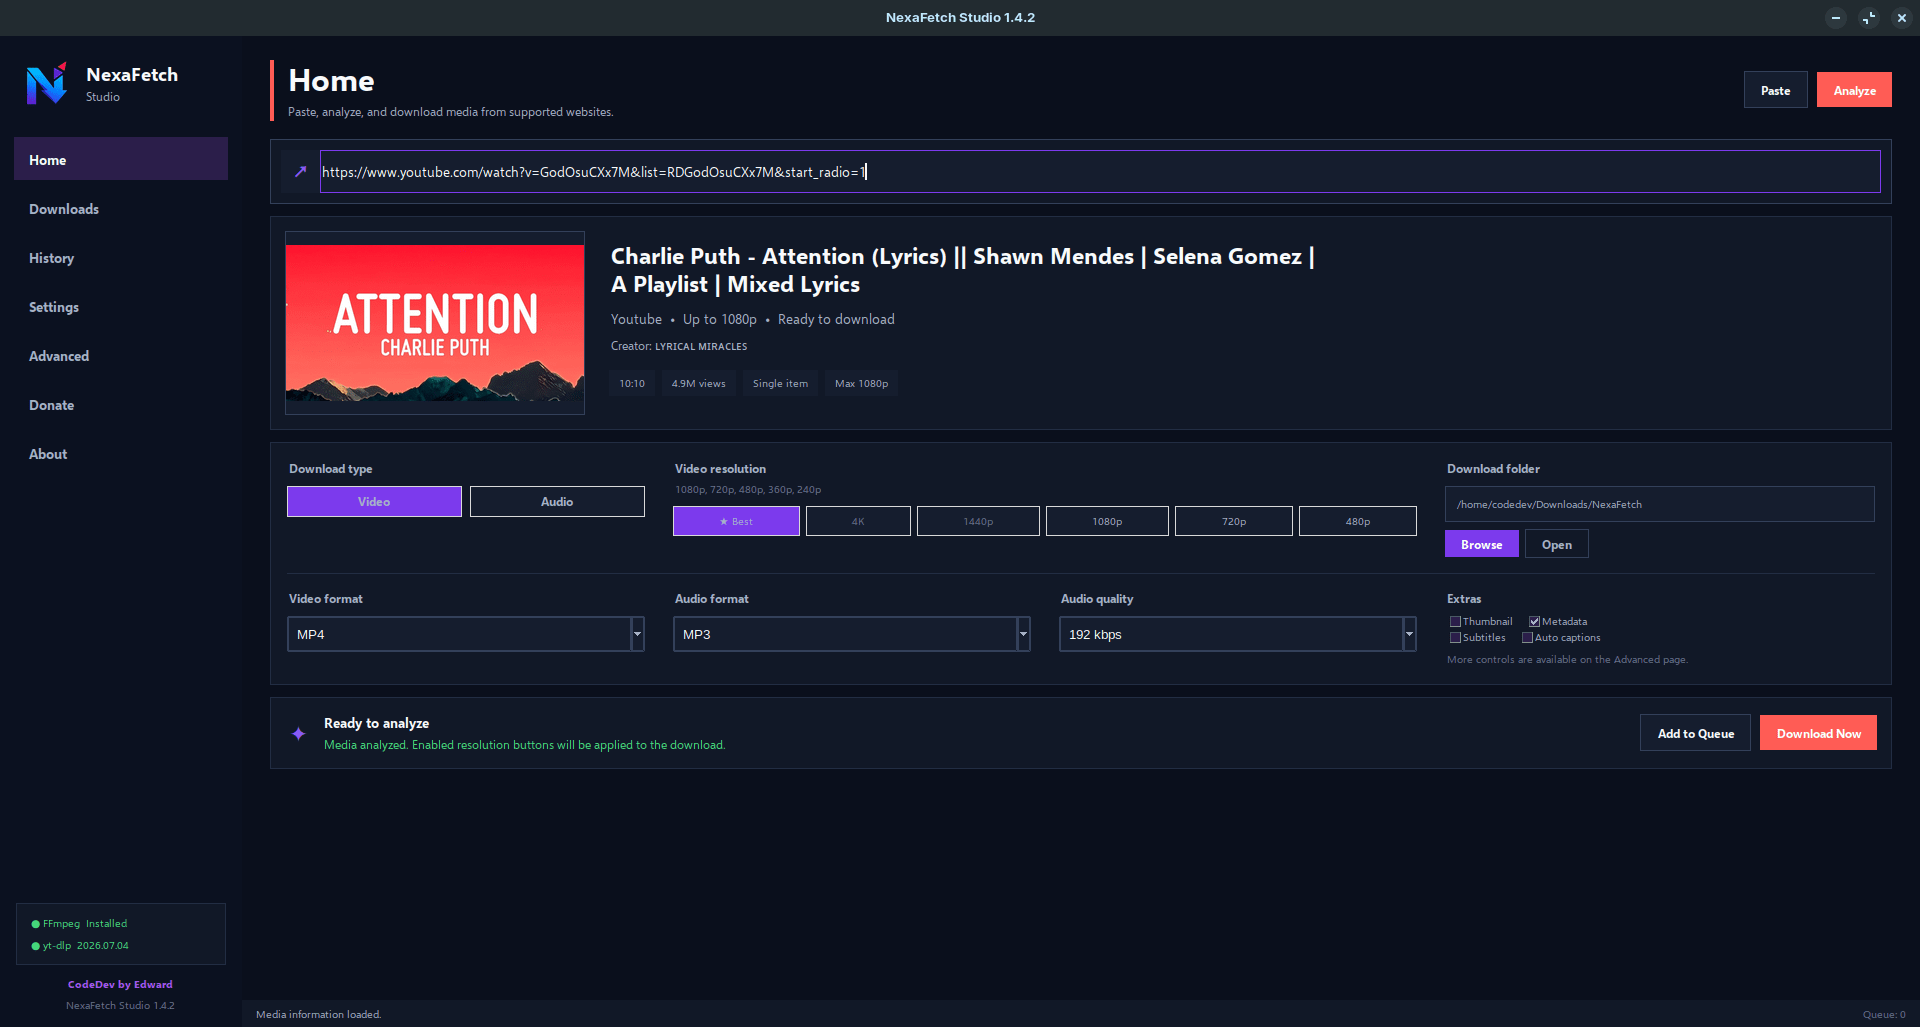
Task: Switch download type to Audio
Action: tap(557, 502)
